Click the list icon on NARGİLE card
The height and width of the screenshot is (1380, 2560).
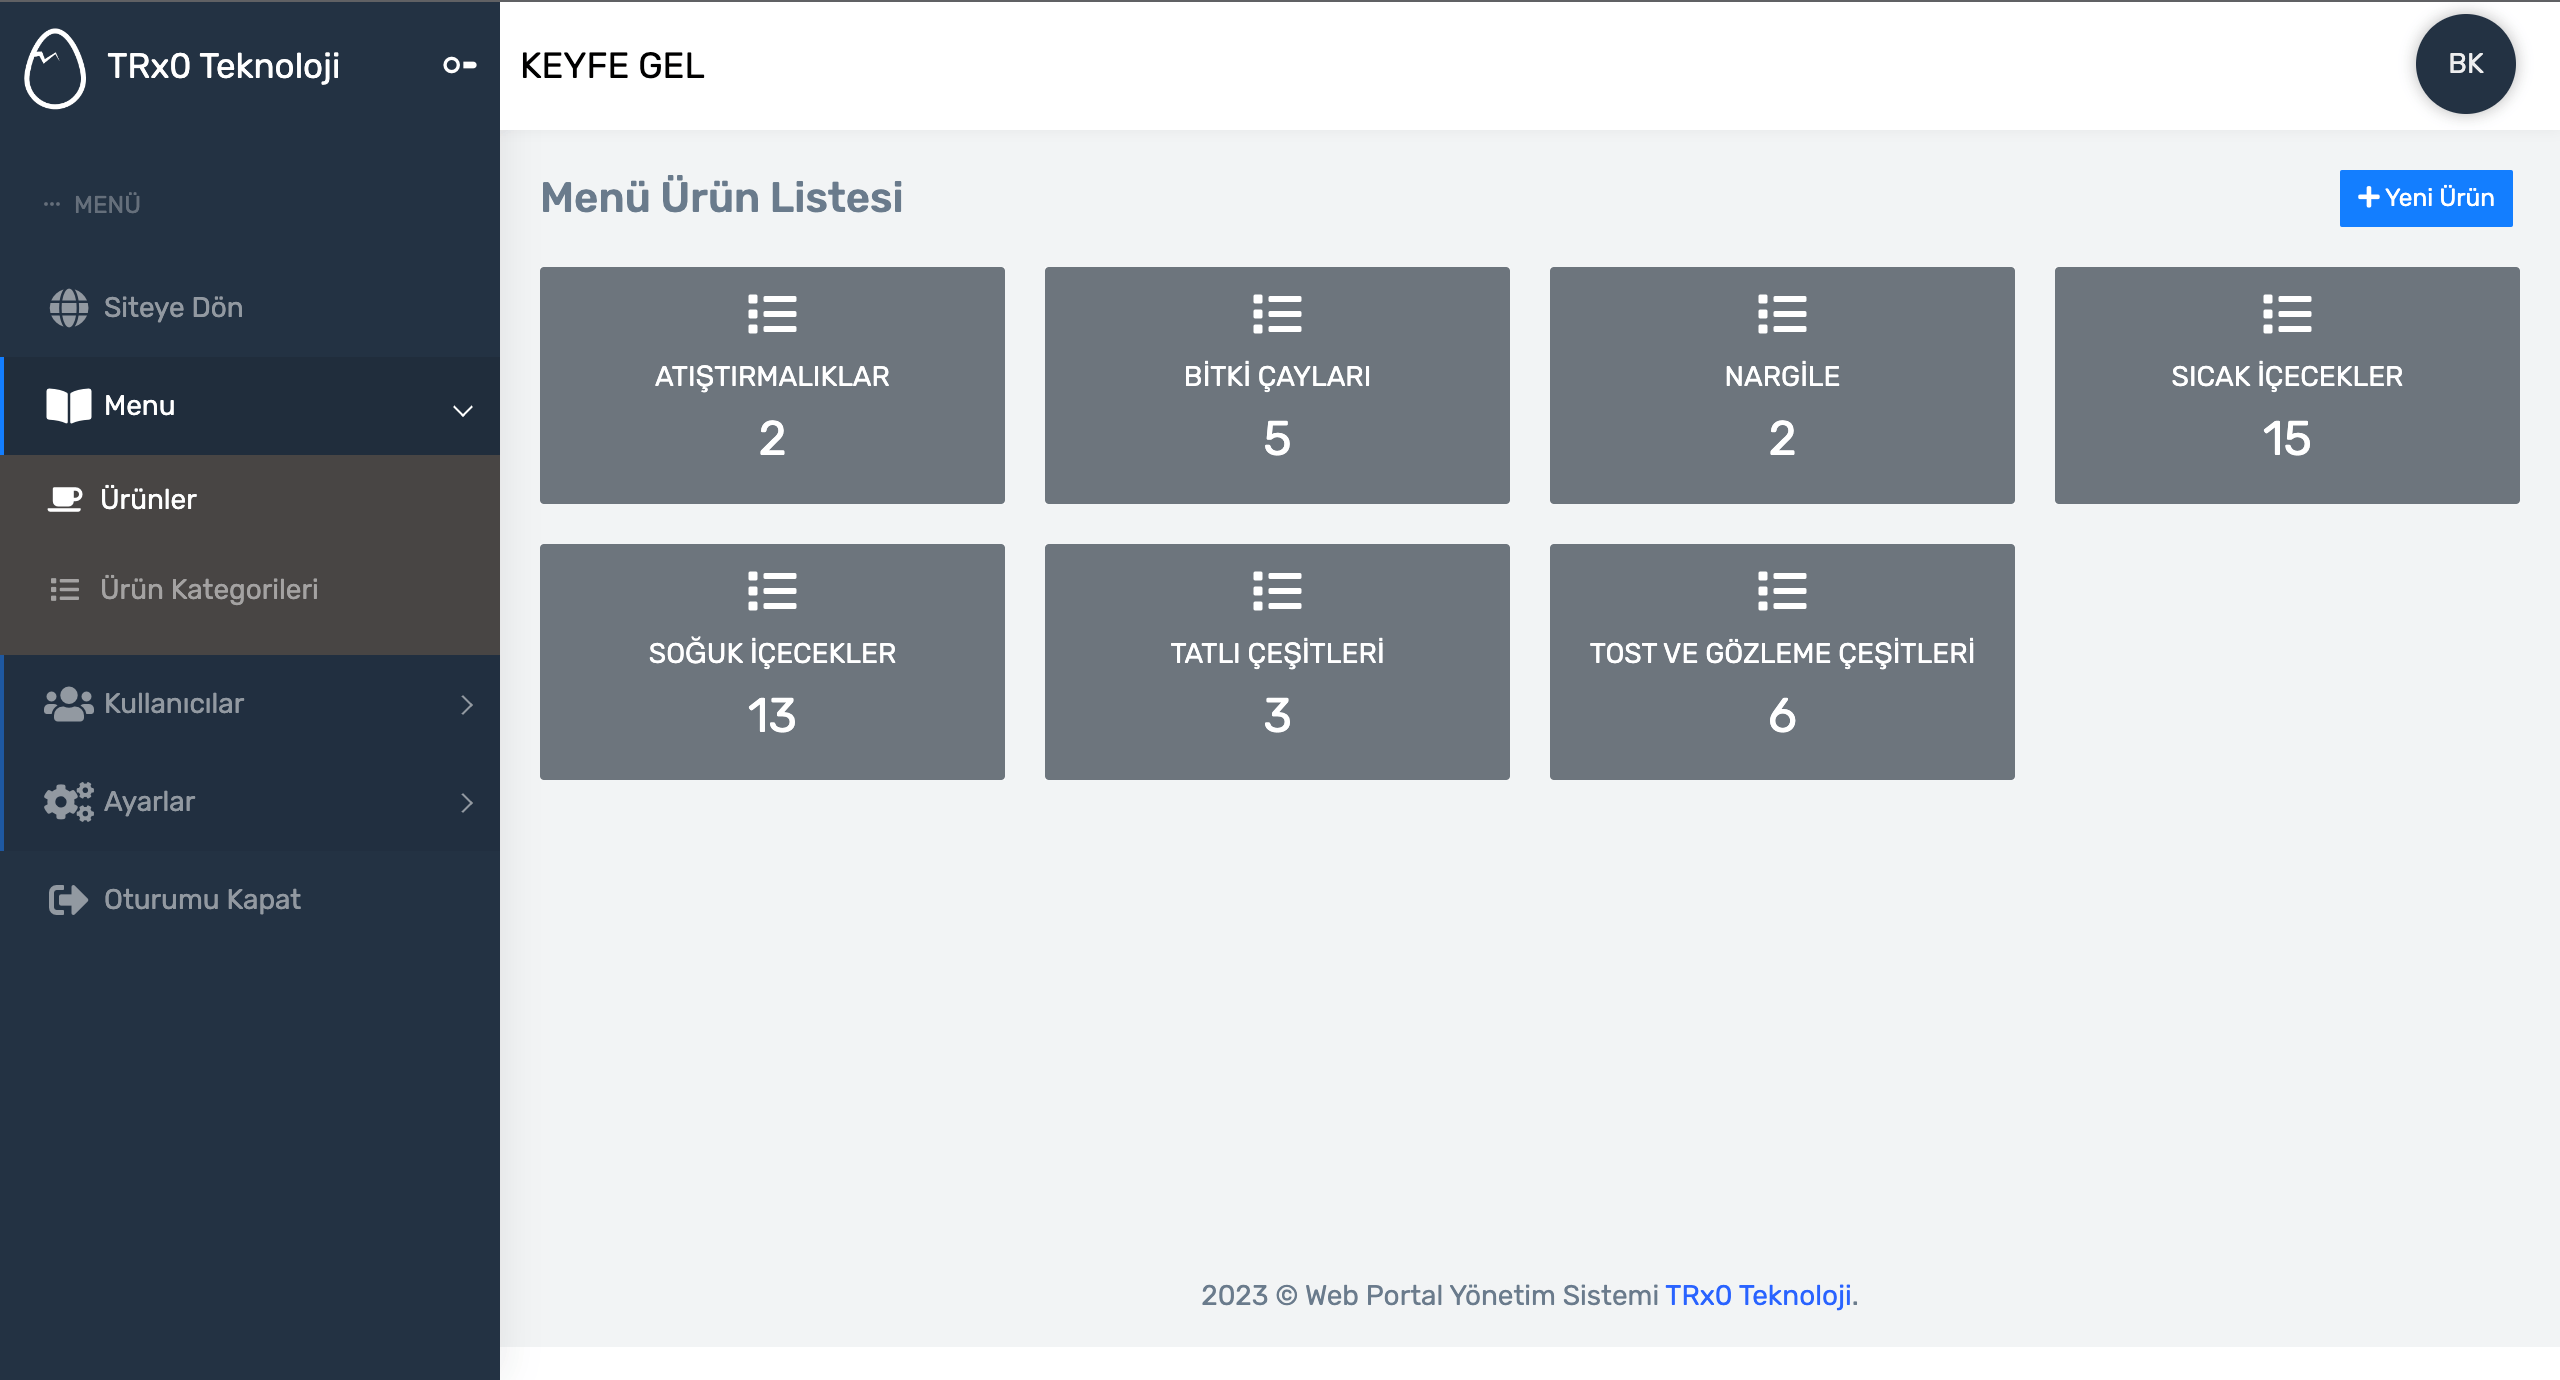(1782, 314)
